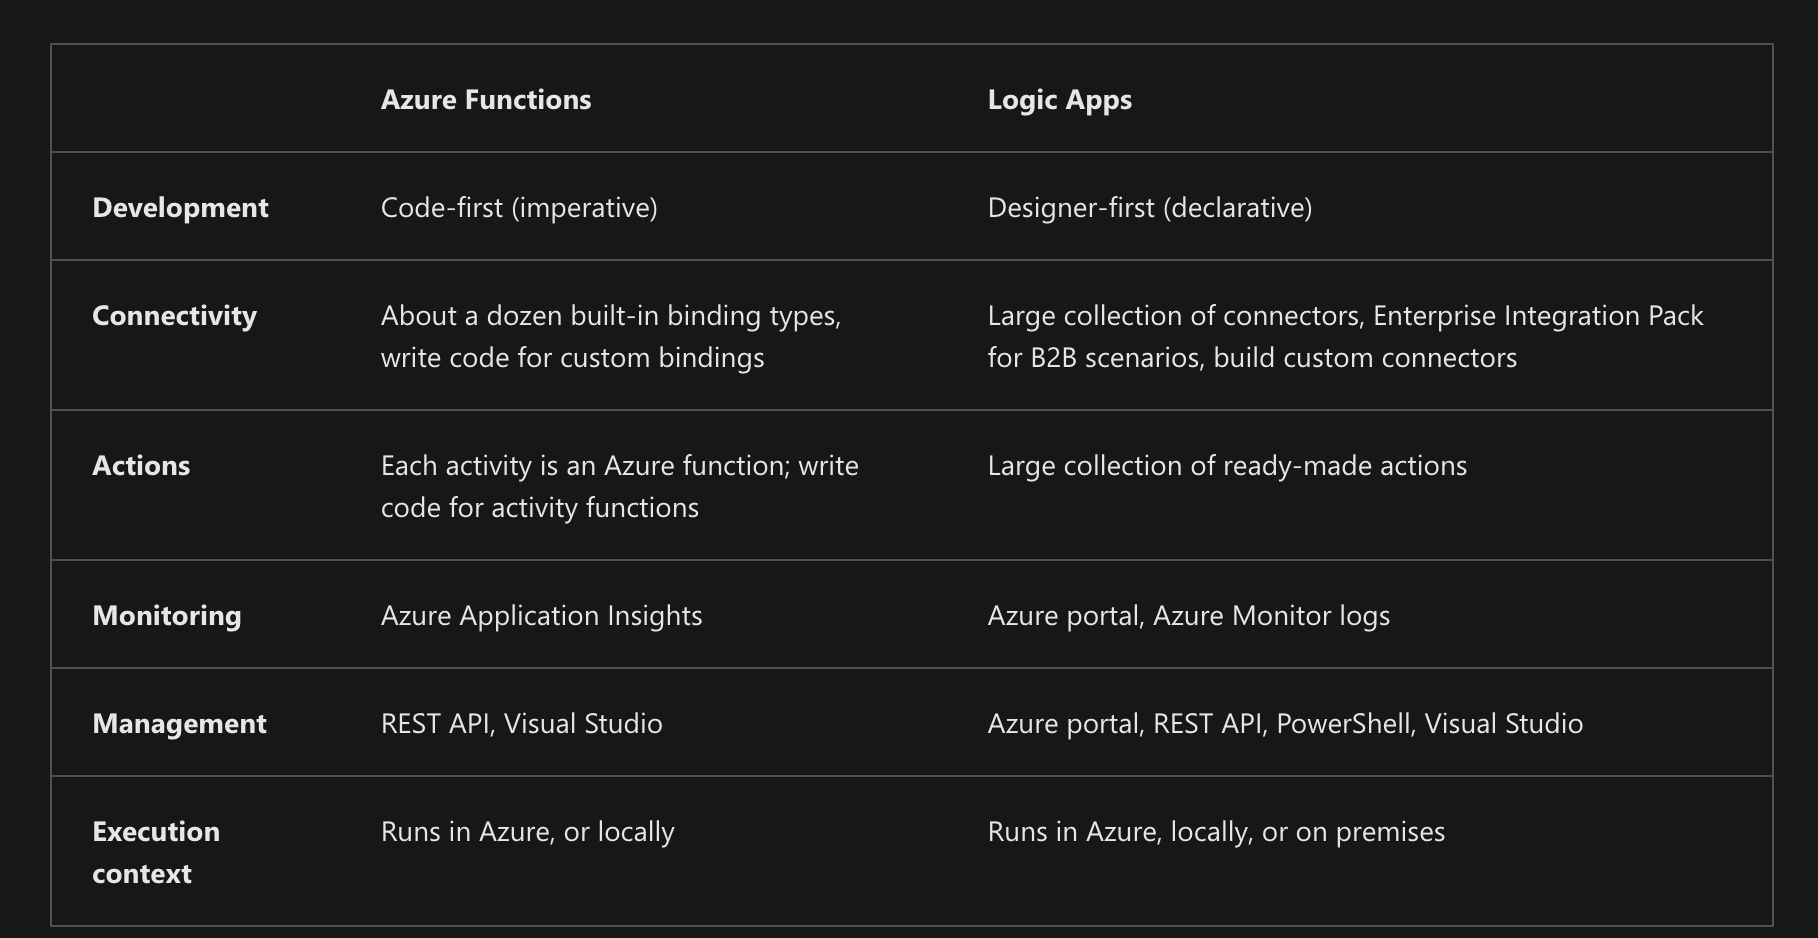Click the "Large collection of ready-made actions" cell
1818x938 pixels.
click(1227, 466)
